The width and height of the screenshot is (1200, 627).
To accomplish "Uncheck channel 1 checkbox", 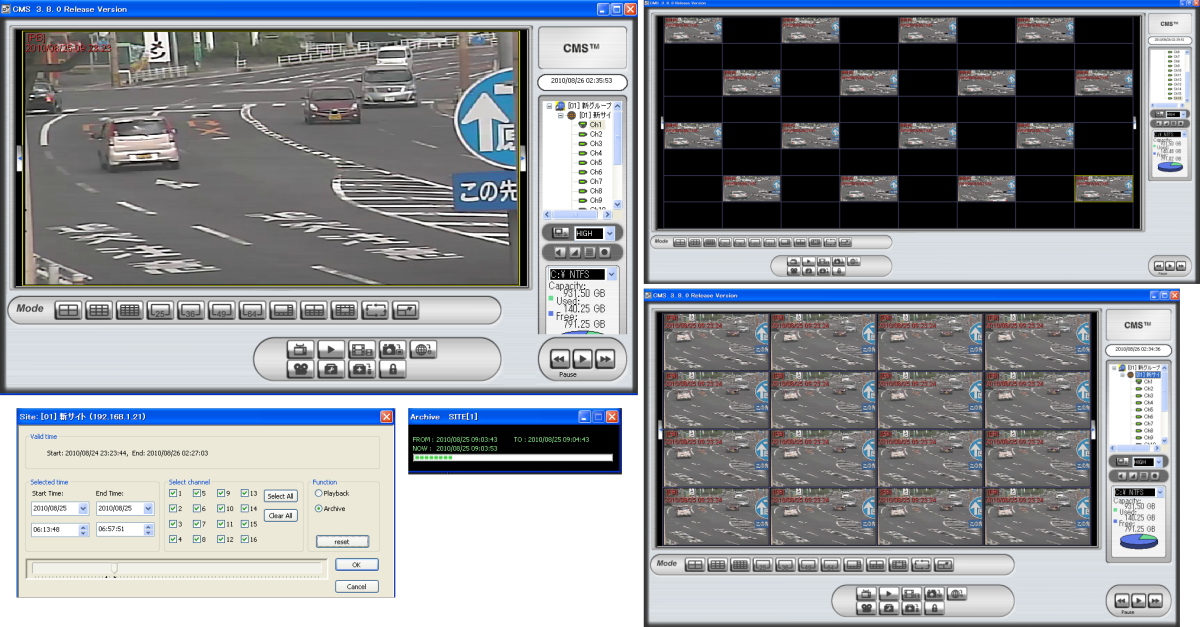I will coord(174,493).
